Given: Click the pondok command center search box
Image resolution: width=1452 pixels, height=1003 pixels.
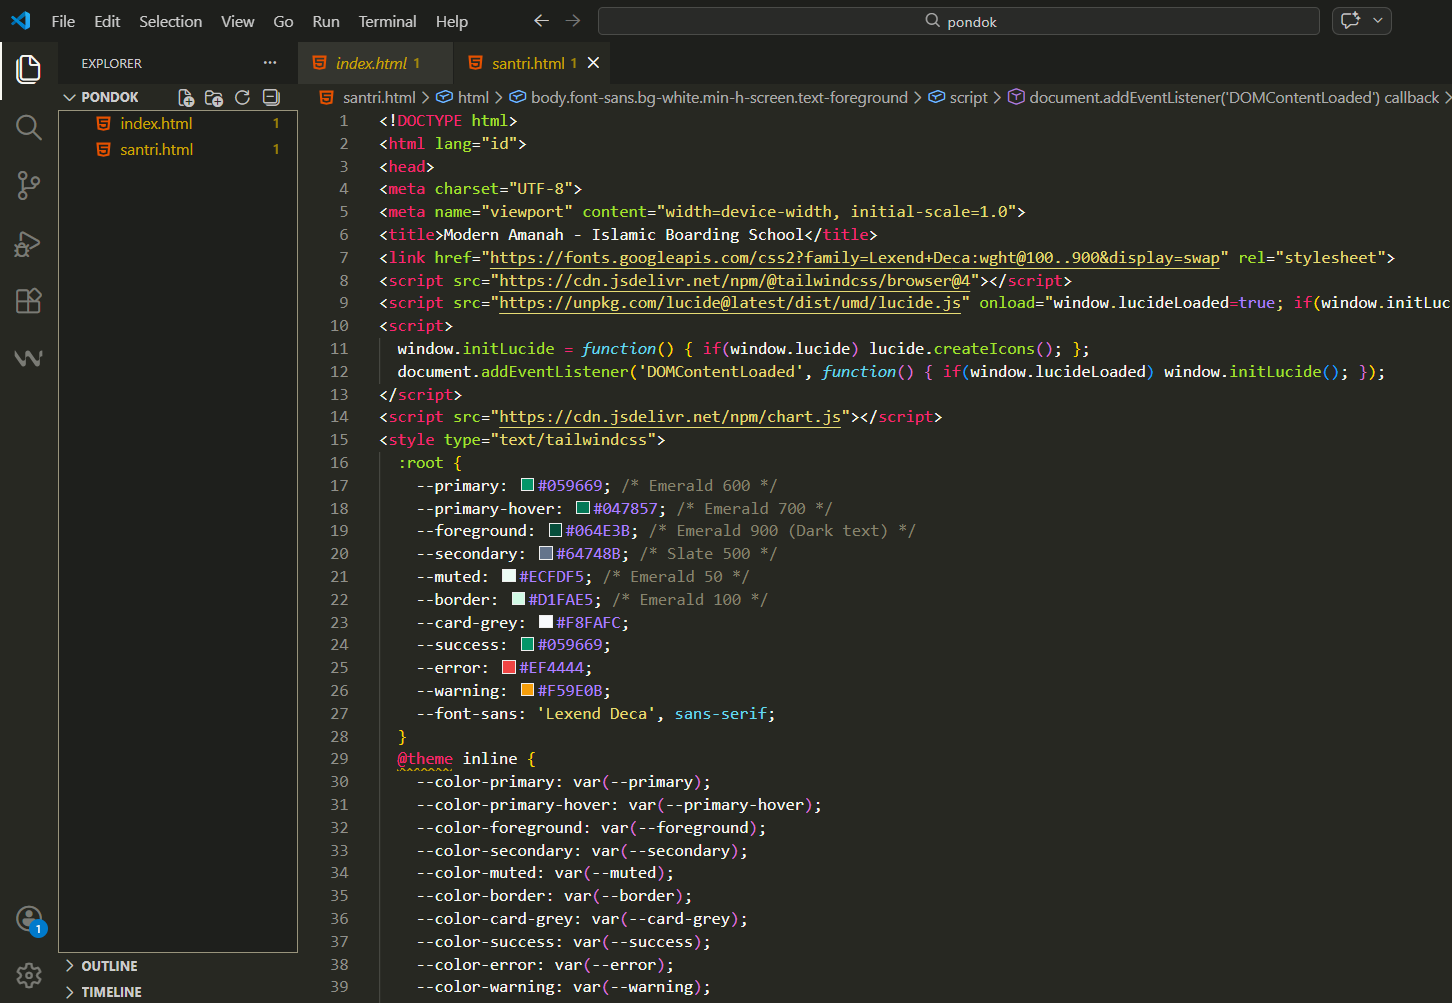Looking at the screenshot, I should click(958, 21).
